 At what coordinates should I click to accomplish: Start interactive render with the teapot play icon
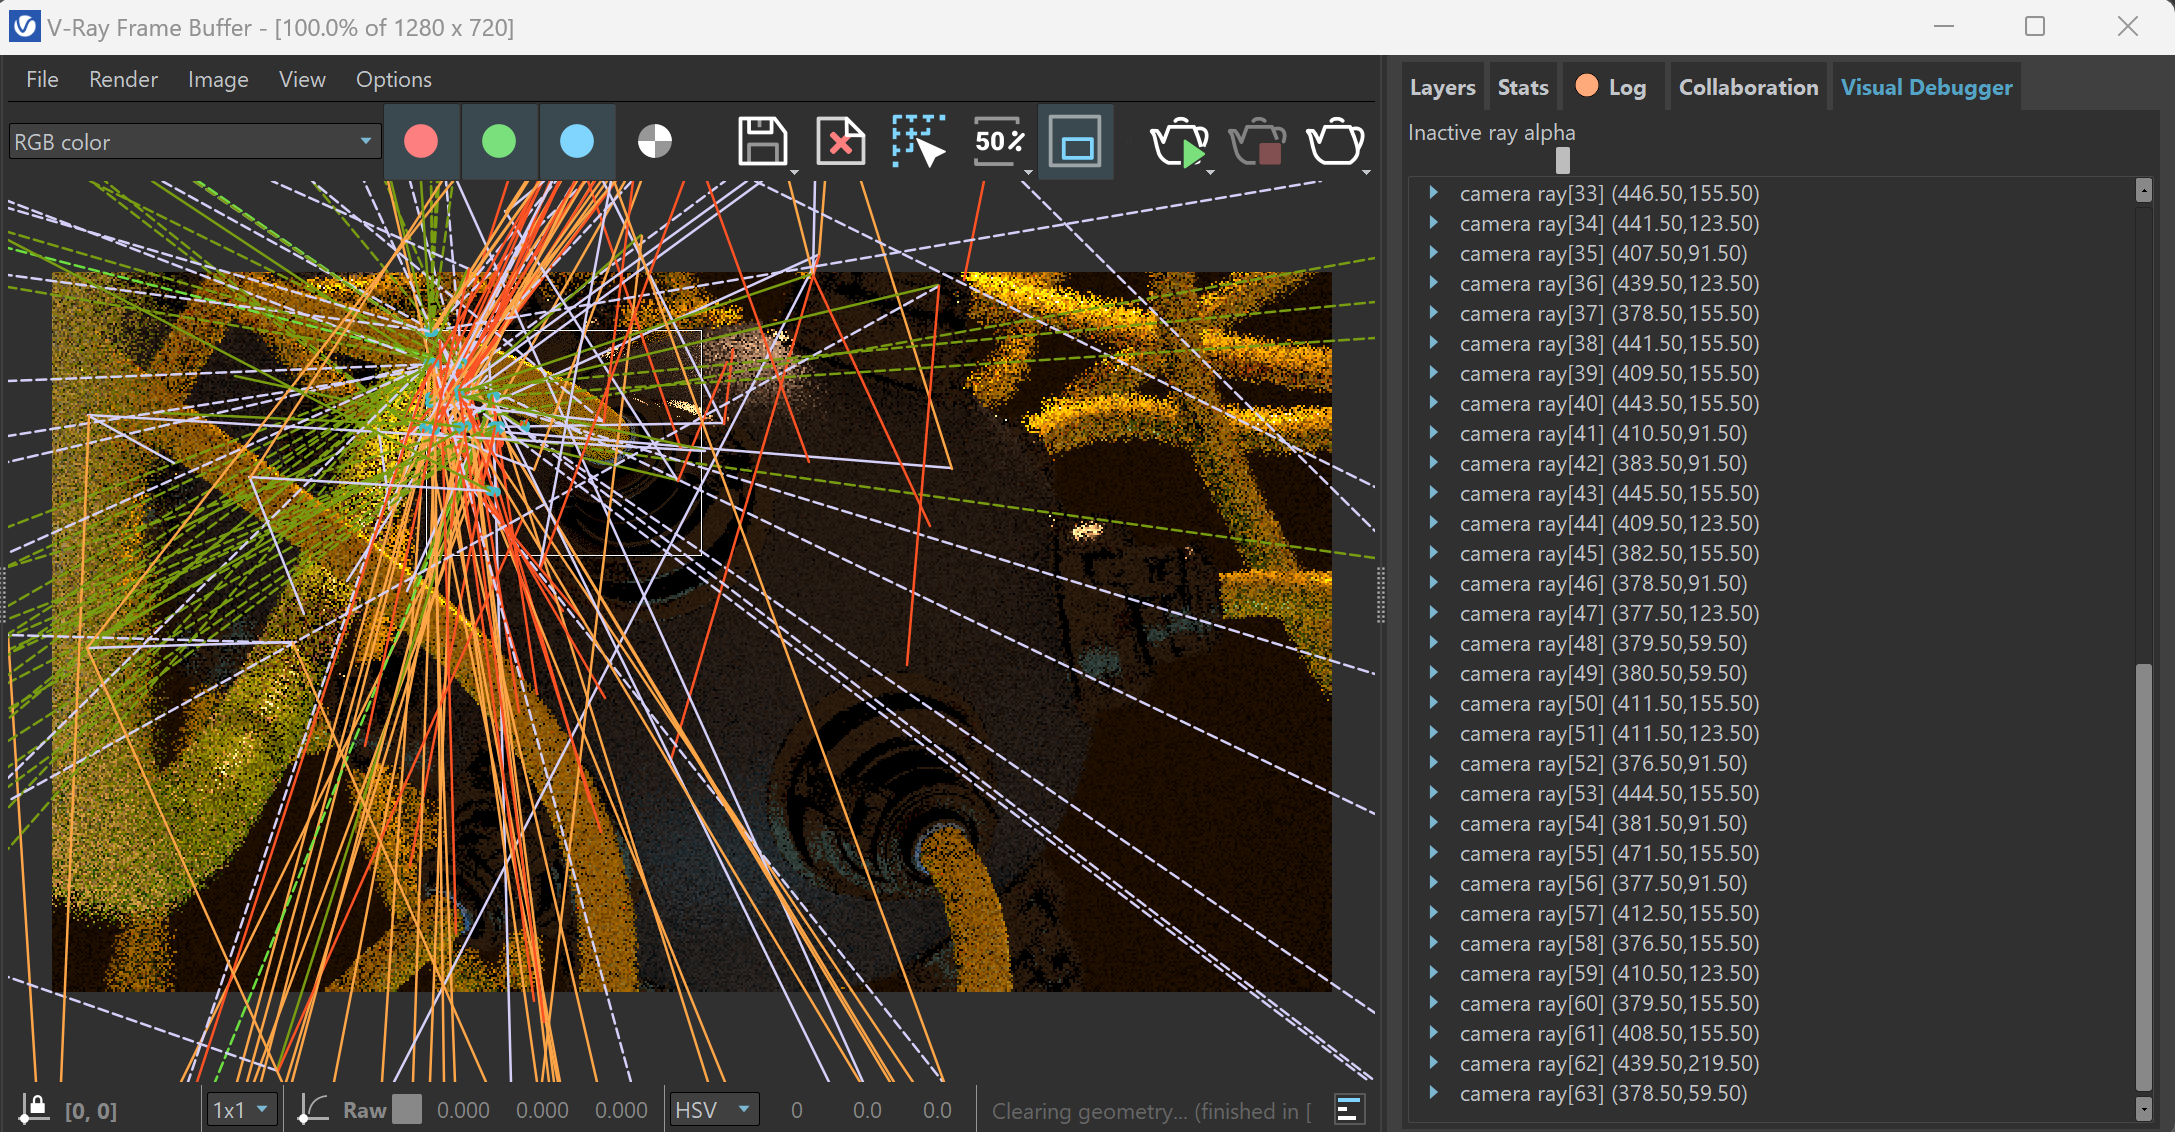point(1180,142)
